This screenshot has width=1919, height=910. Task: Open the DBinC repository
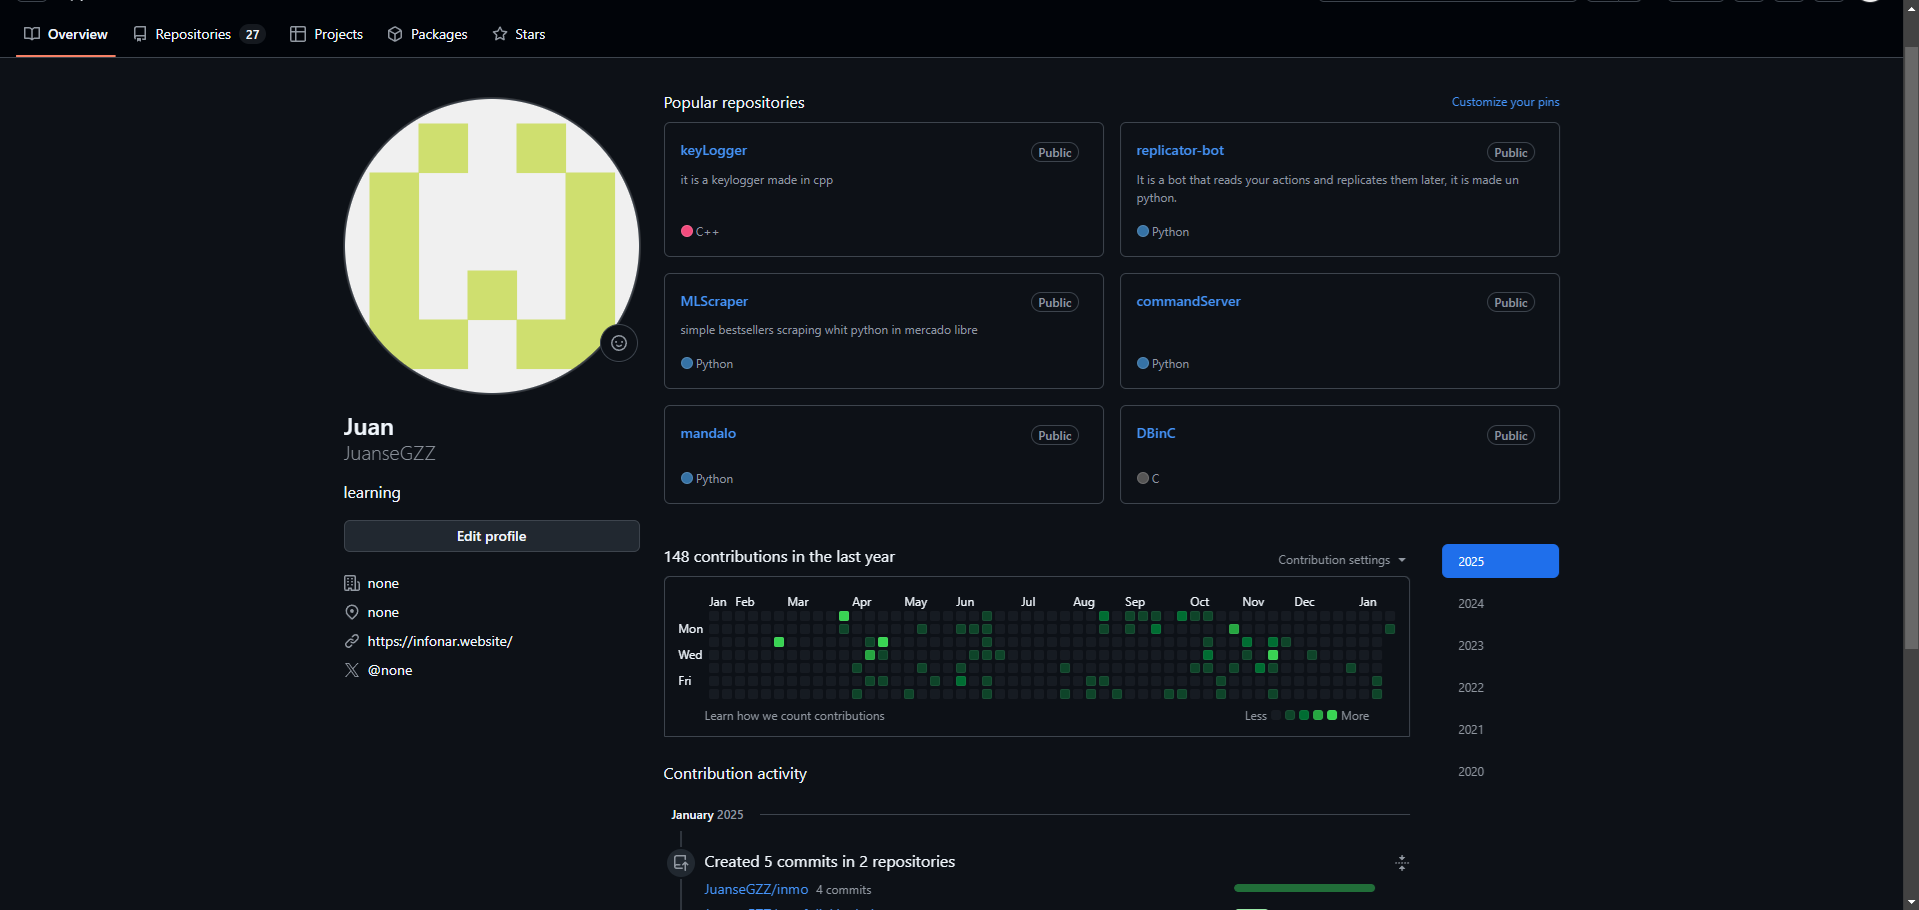coord(1156,433)
